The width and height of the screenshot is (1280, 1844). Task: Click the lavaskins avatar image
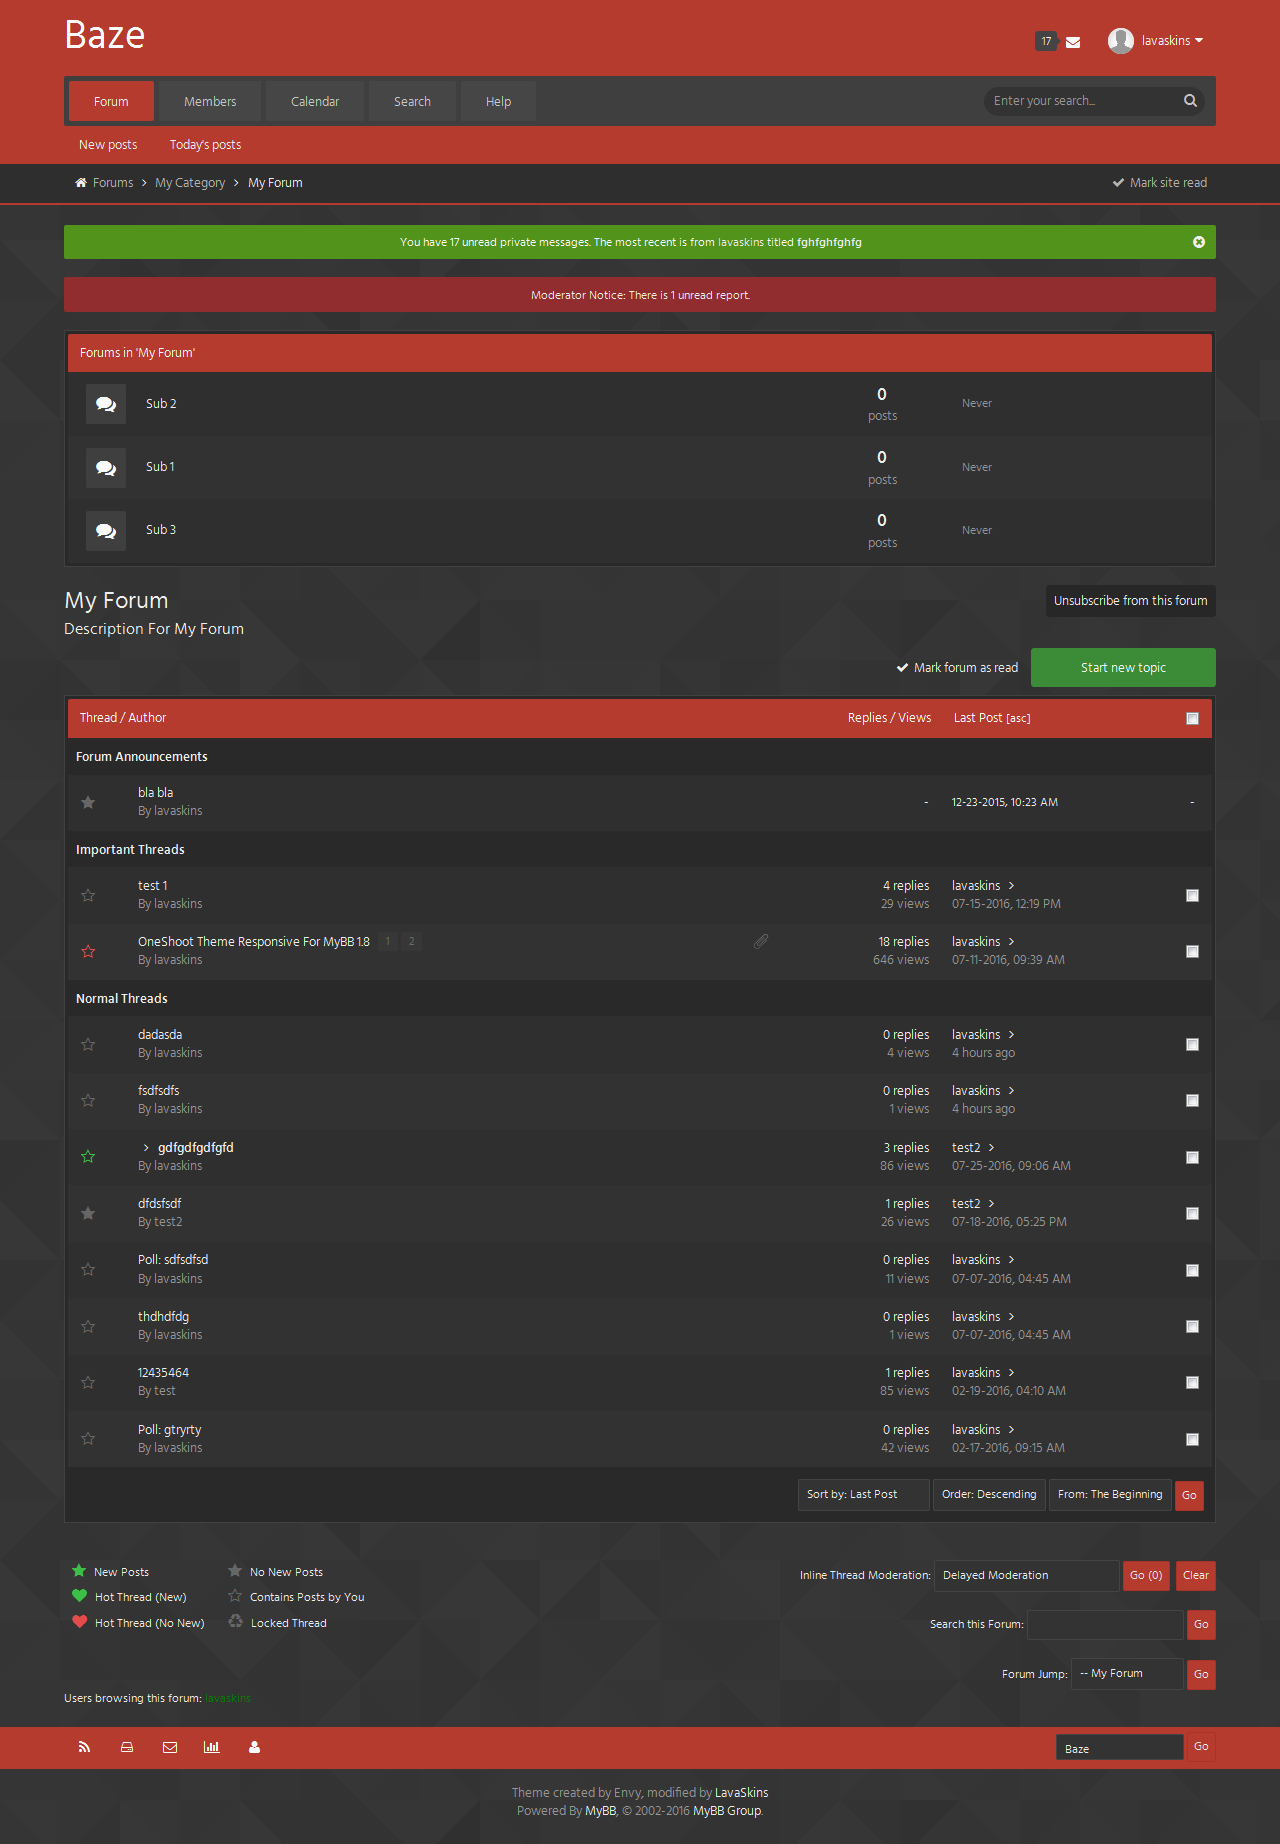tap(1121, 41)
